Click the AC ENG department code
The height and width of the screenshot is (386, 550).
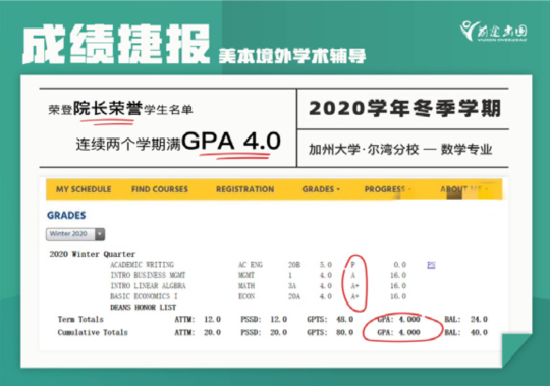[x=250, y=265]
